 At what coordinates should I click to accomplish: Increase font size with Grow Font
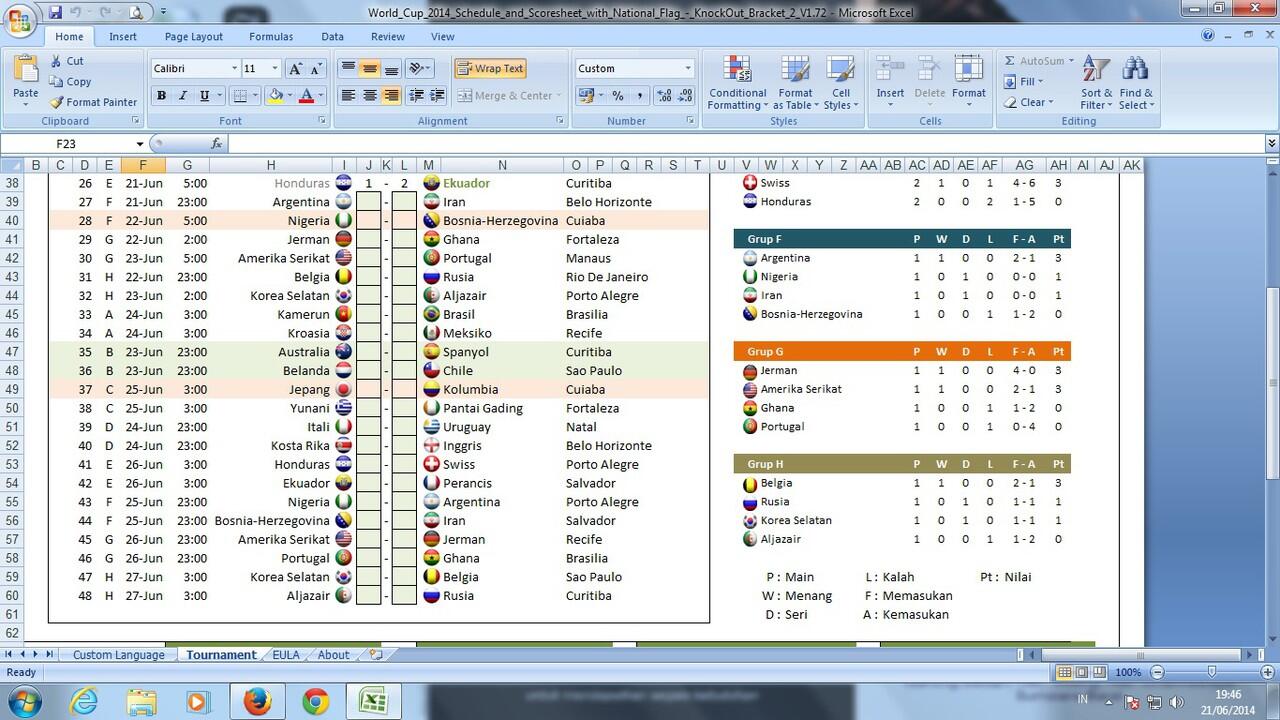click(295, 69)
